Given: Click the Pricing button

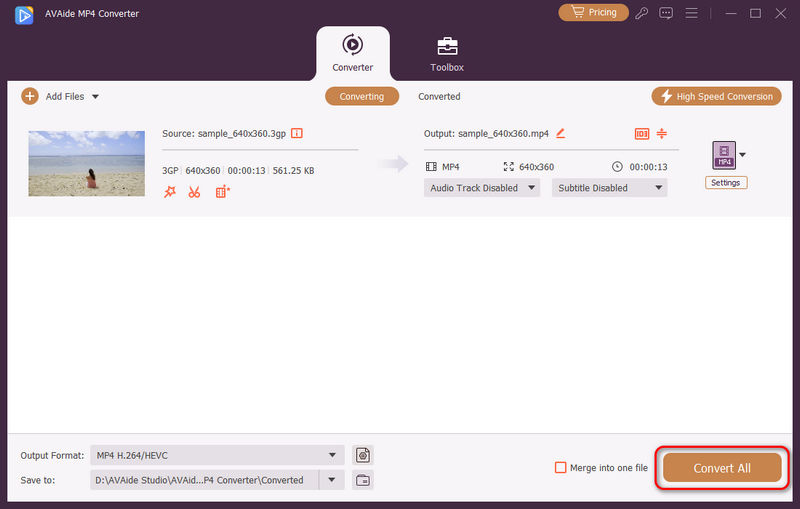Looking at the screenshot, I should pyautogui.click(x=593, y=13).
